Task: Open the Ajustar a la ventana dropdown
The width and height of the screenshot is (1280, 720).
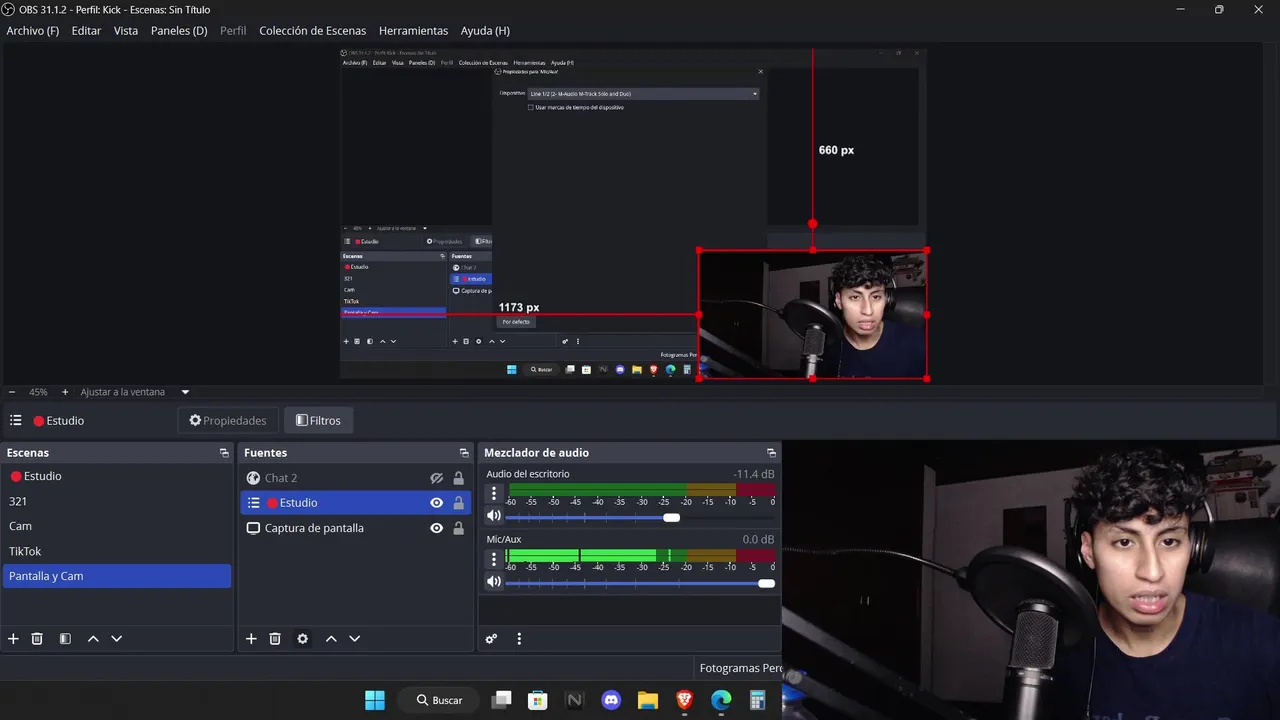Action: [x=135, y=392]
